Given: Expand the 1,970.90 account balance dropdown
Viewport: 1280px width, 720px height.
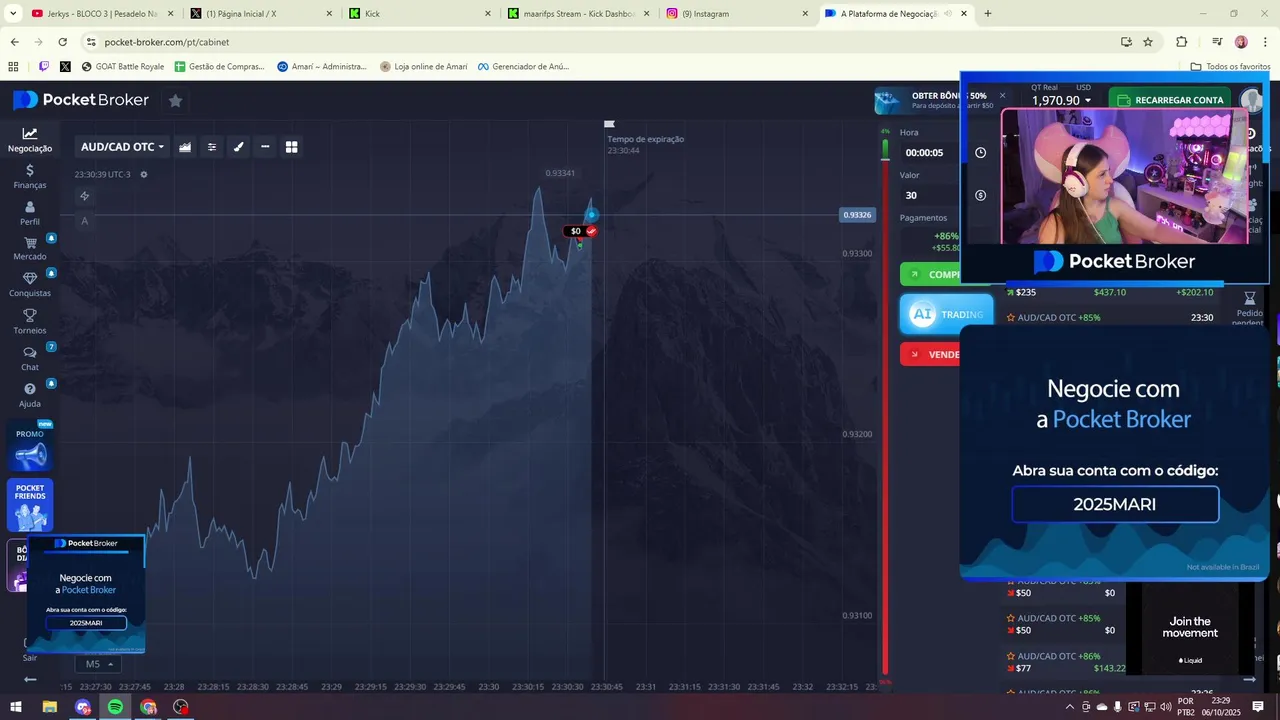Looking at the screenshot, I should tap(1061, 100).
